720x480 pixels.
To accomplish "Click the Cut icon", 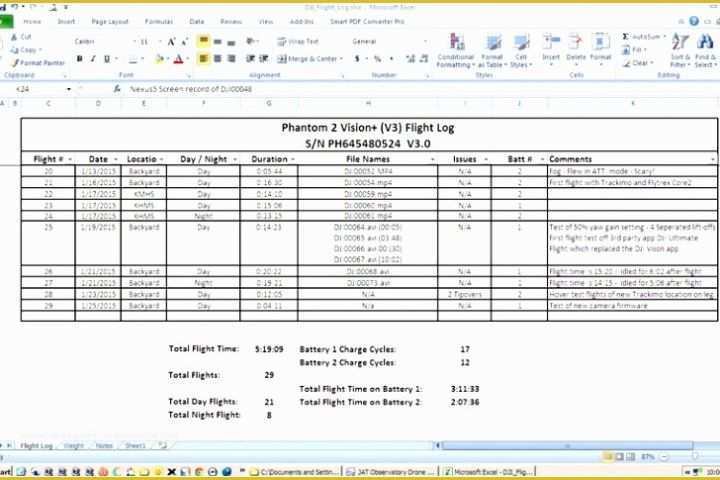I will [15, 37].
